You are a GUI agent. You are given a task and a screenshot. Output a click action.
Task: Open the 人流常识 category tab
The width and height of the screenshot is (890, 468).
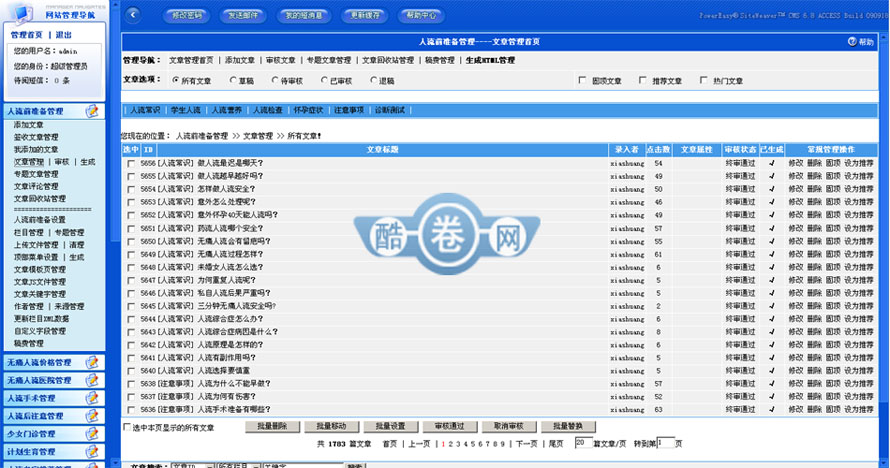tap(145, 110)
